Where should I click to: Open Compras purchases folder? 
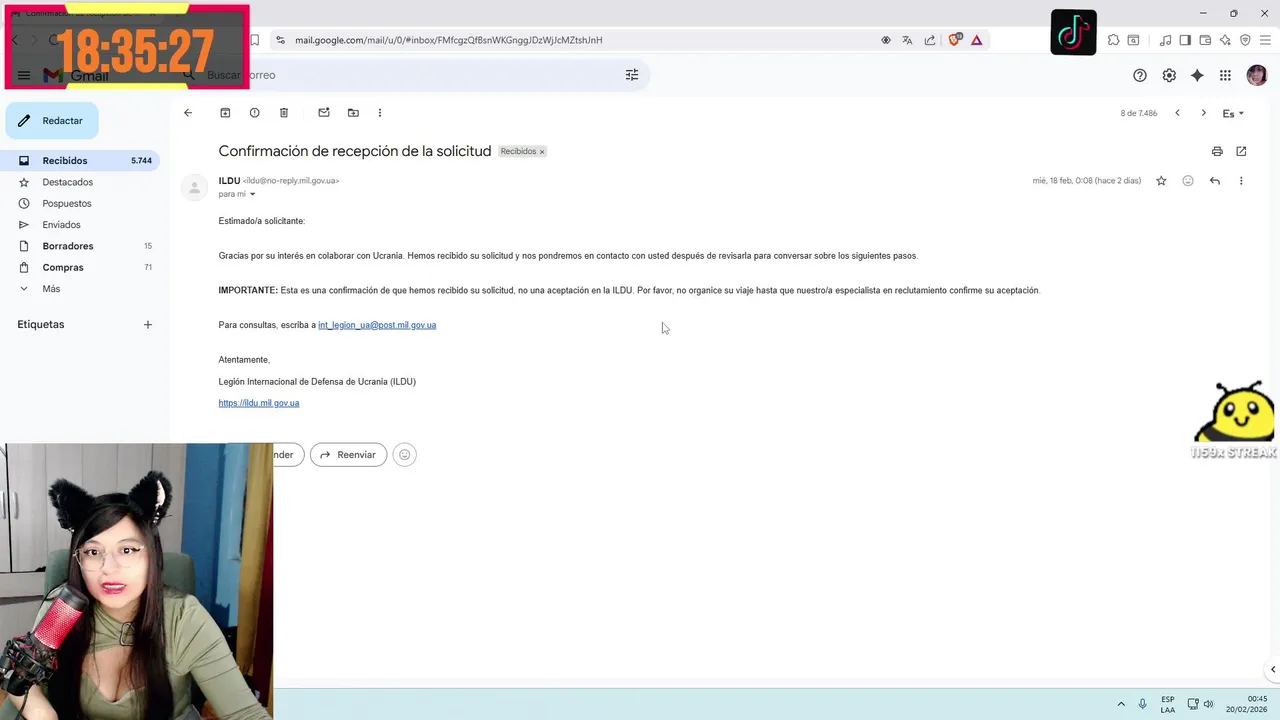click(x=62, y=268)
